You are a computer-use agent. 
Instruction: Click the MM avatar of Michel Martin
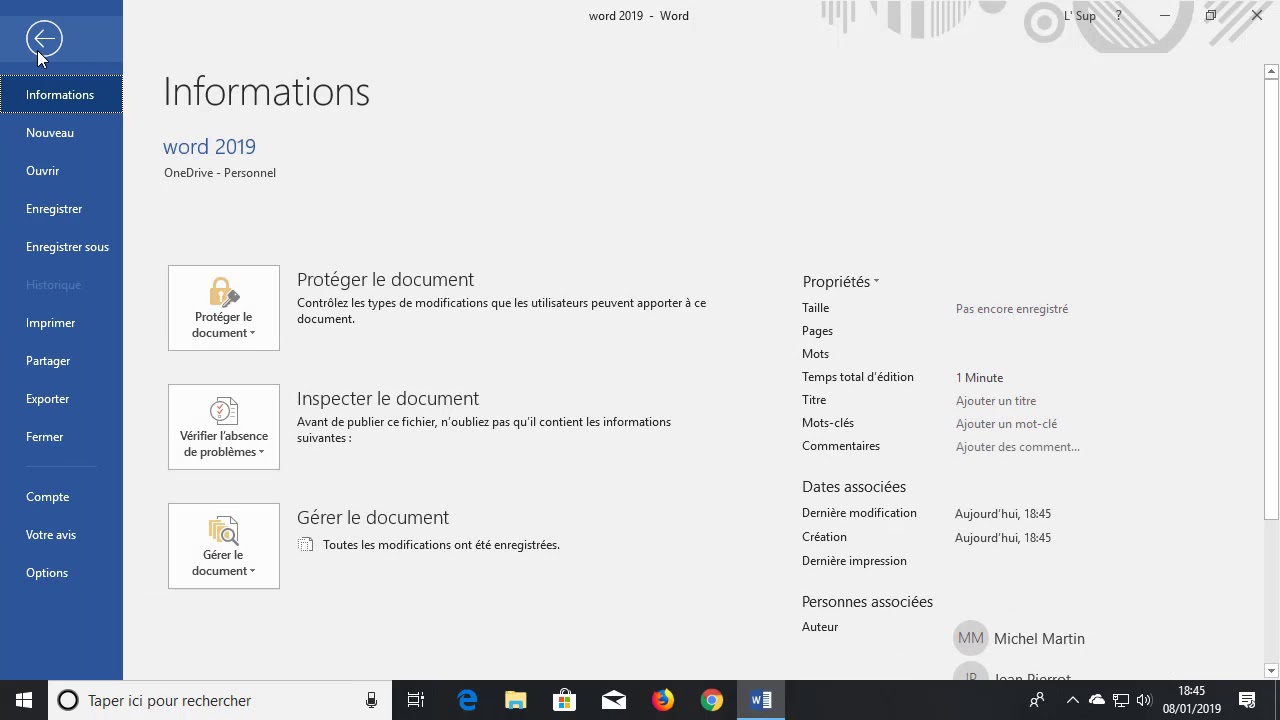coord(970,638)
